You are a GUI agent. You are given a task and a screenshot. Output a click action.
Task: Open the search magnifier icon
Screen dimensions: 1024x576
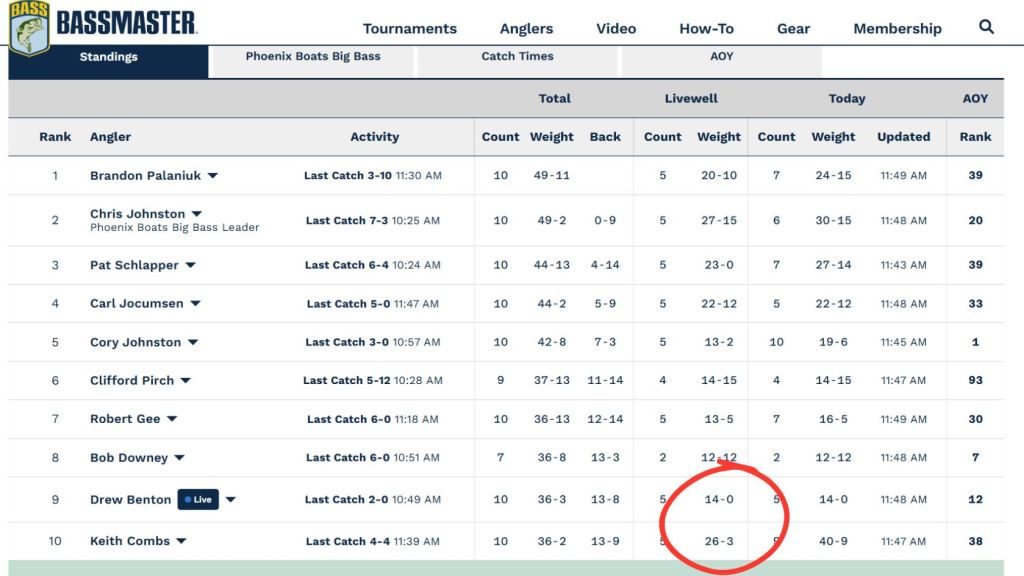tap(986, 27)
